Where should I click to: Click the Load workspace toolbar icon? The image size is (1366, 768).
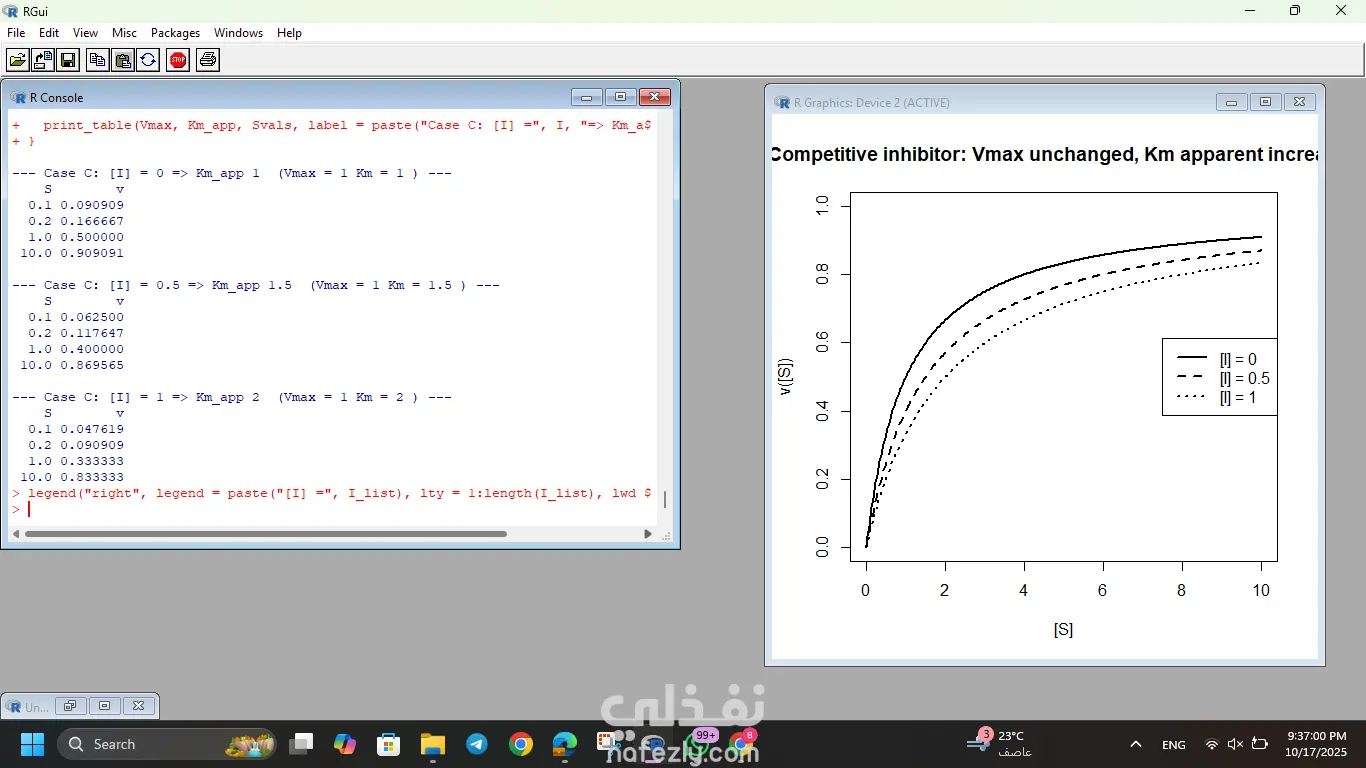point(43,60)
